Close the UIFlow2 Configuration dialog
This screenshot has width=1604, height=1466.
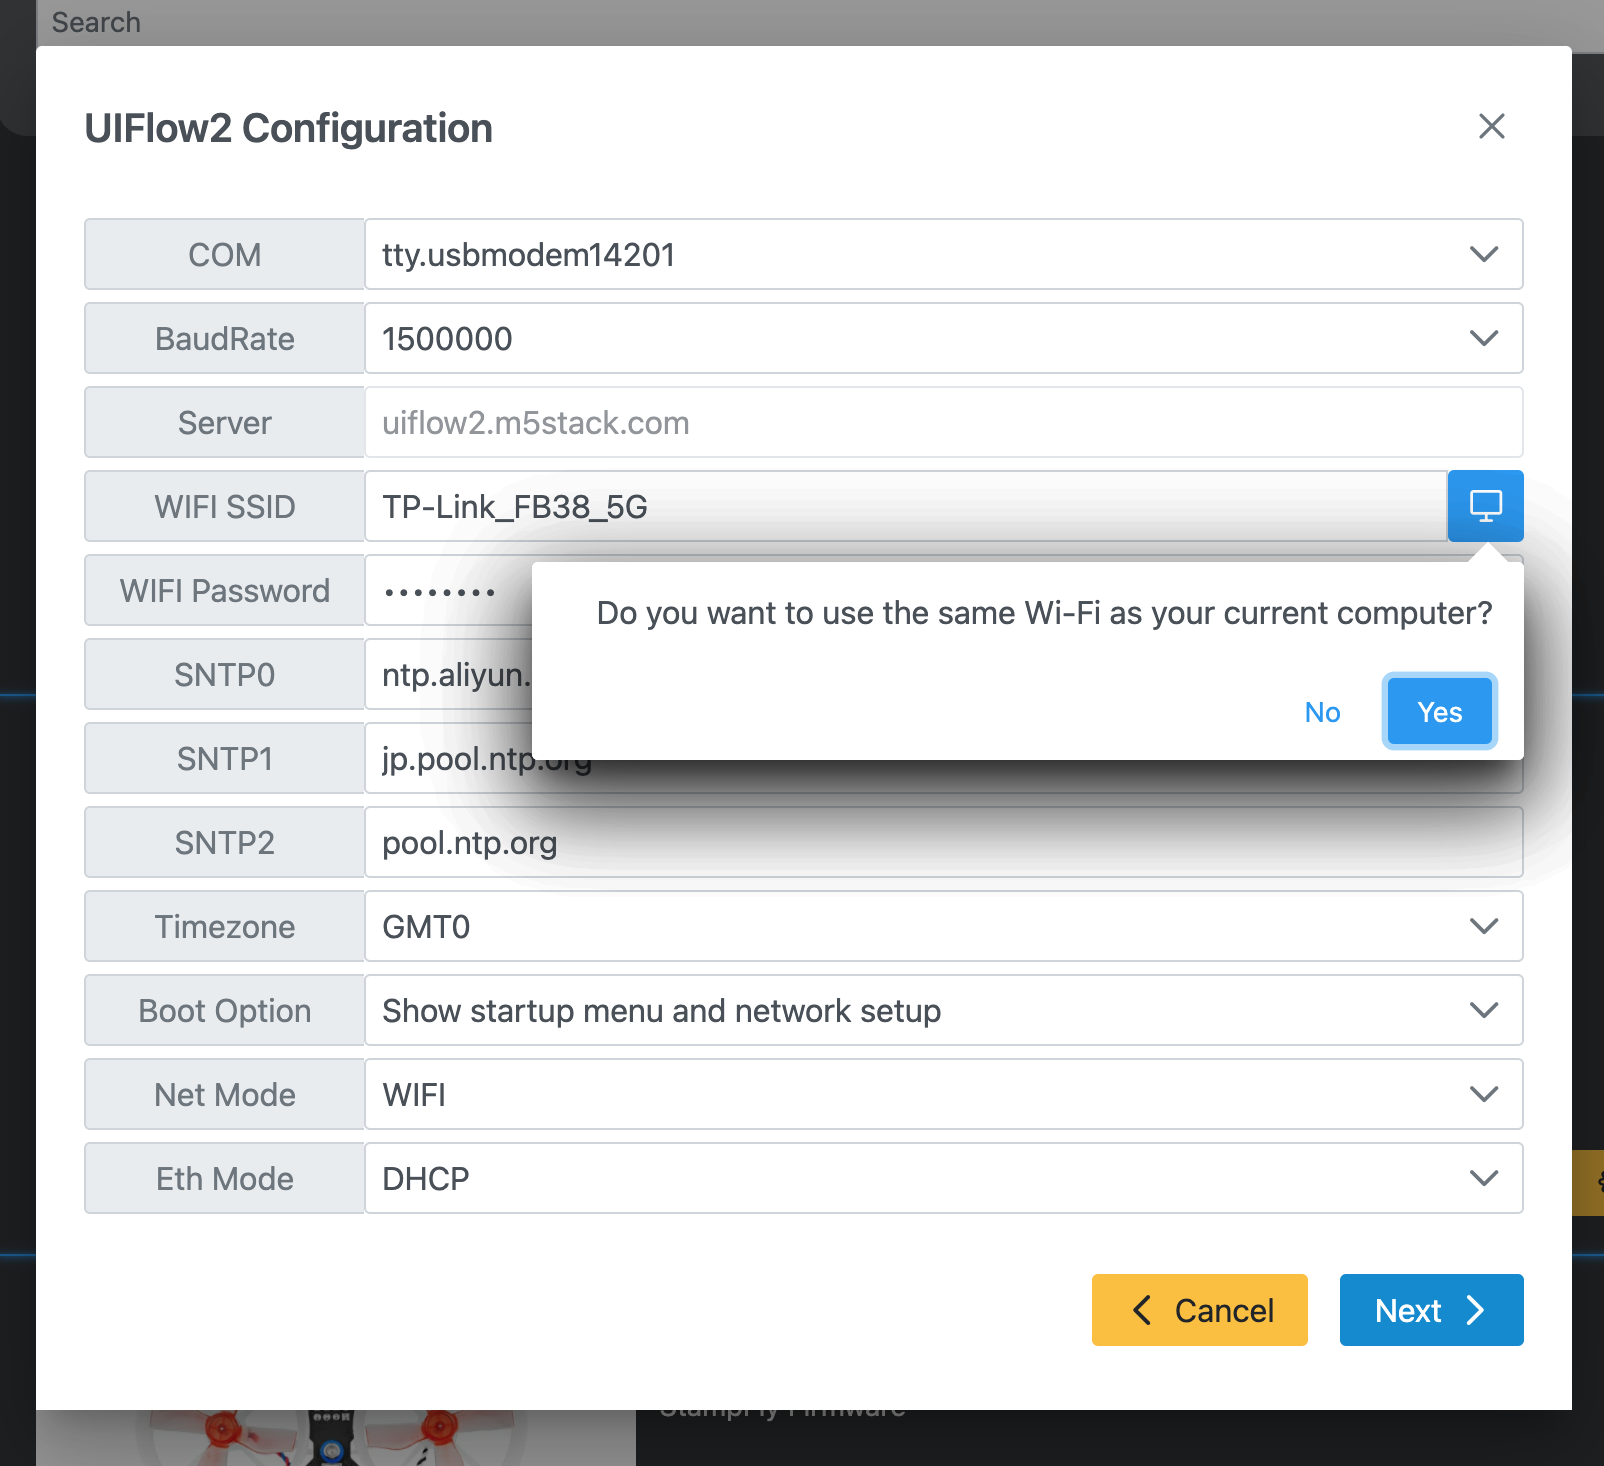[x=1491, y=127]
